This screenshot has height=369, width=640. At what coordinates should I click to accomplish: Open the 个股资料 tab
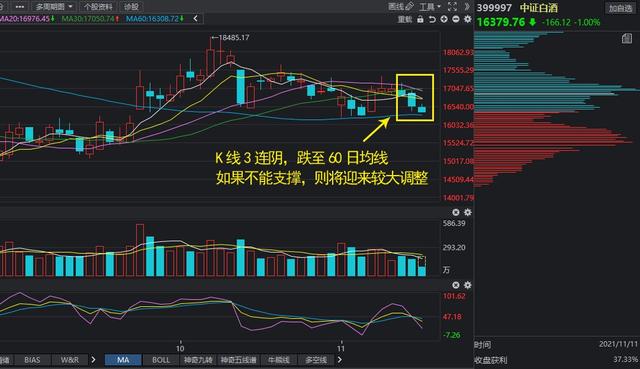(x=98, y=7)
